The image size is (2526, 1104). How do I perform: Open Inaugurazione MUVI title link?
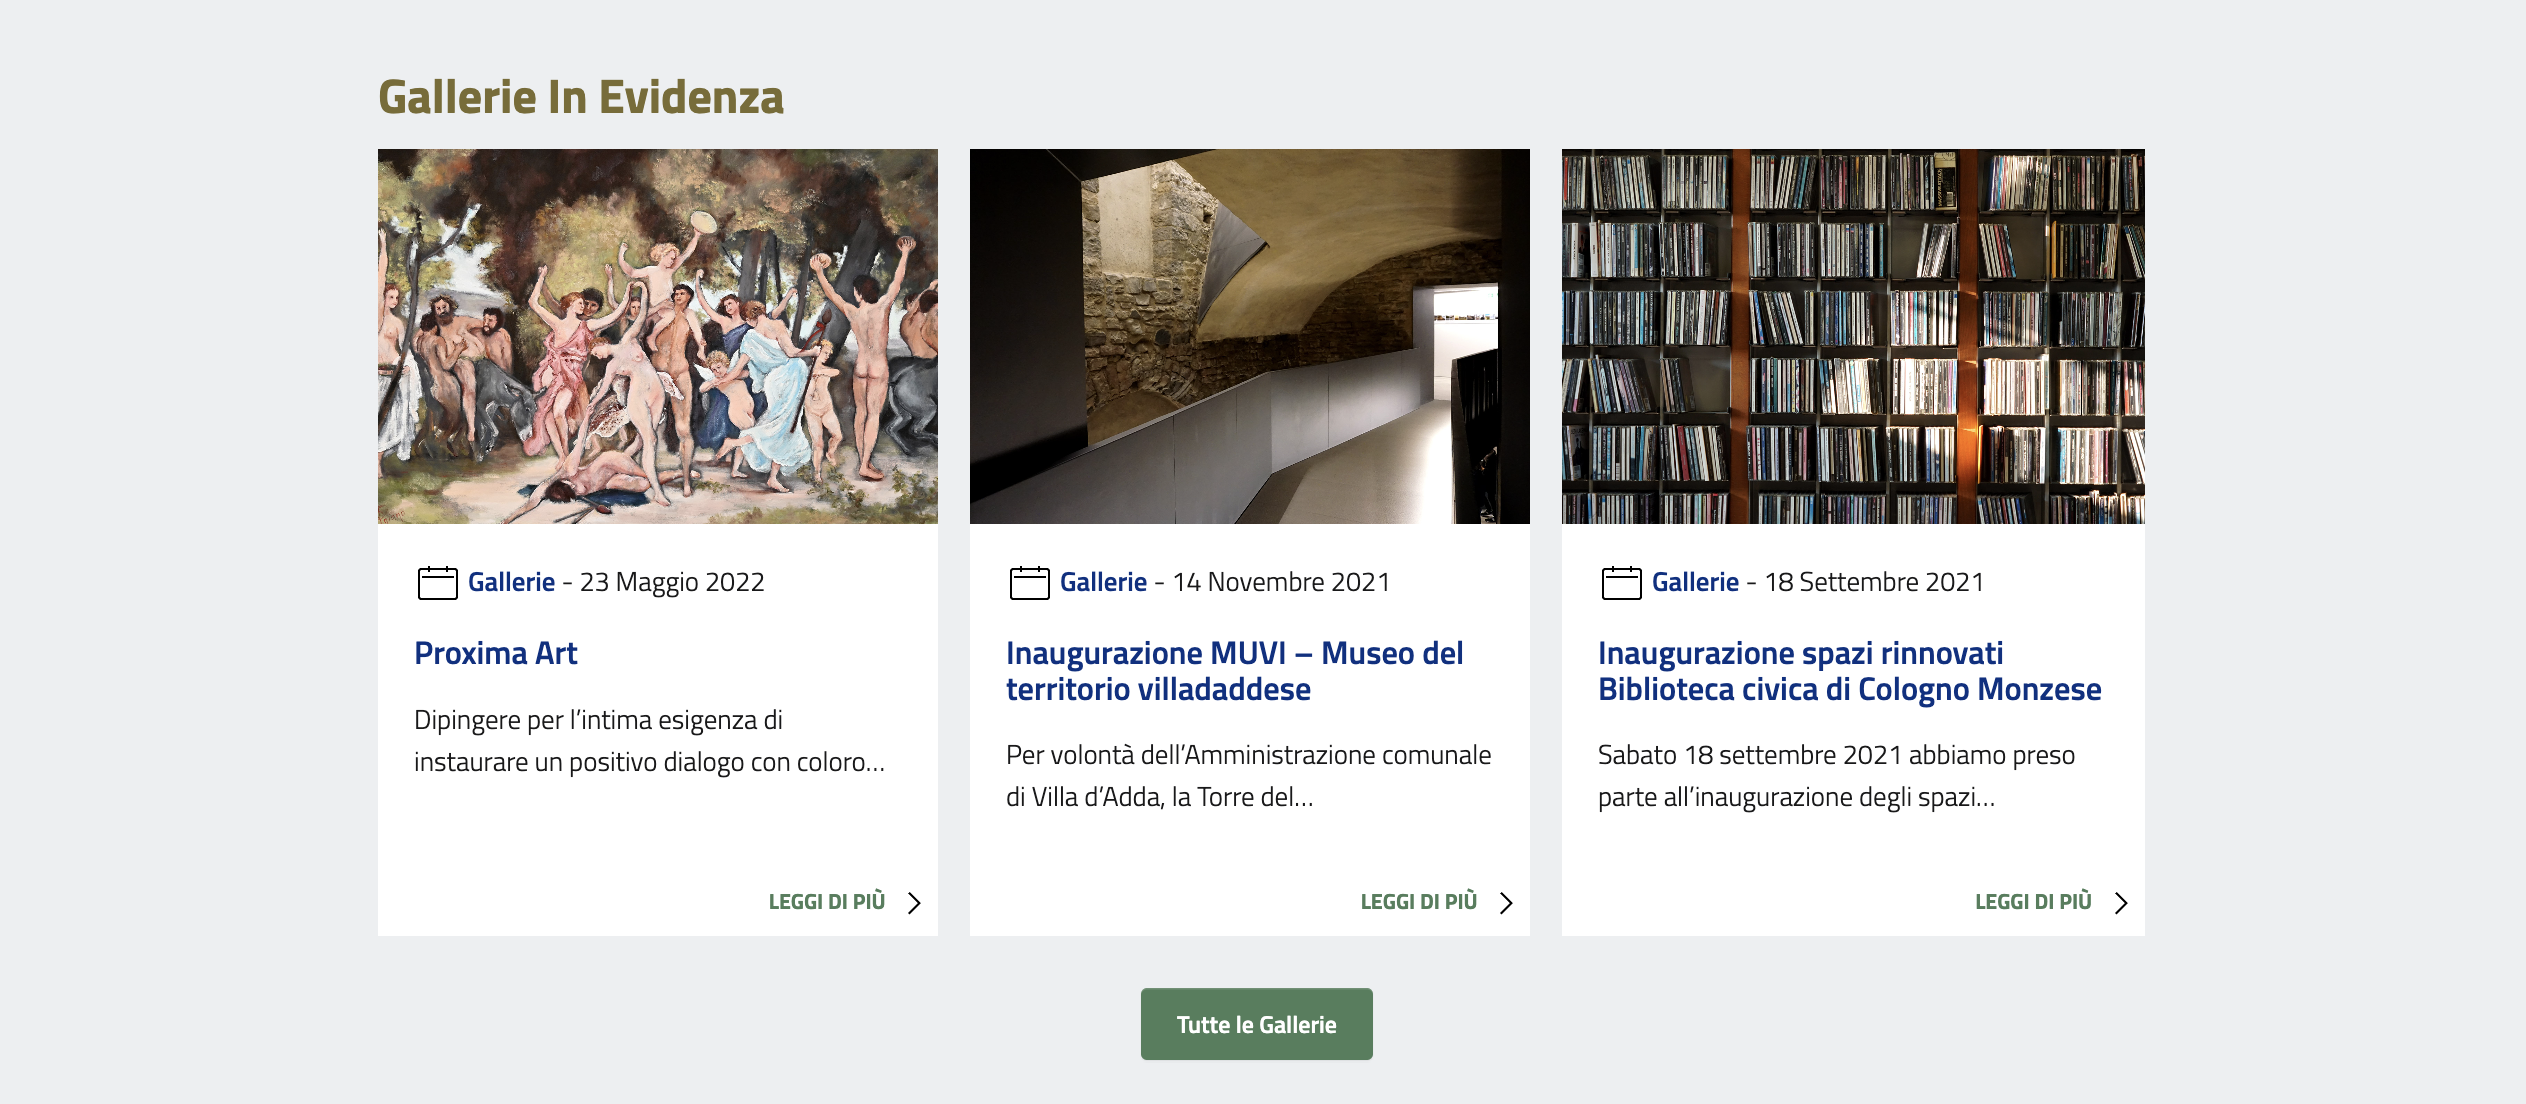point(1234,671)
